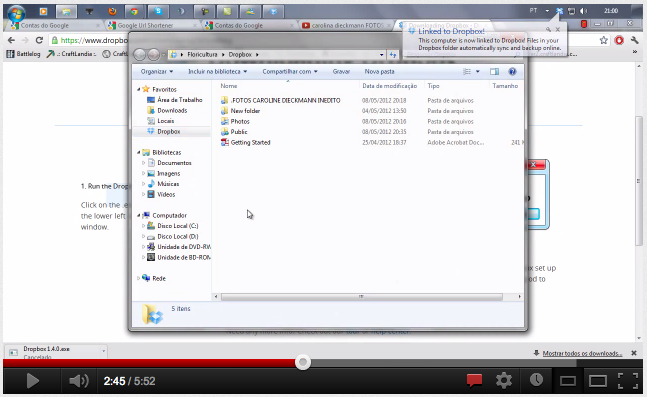Sort files by Data de modificação
The width and height of the screenshot is (647, 397).
pyautogui.click(x=390, y=86)
